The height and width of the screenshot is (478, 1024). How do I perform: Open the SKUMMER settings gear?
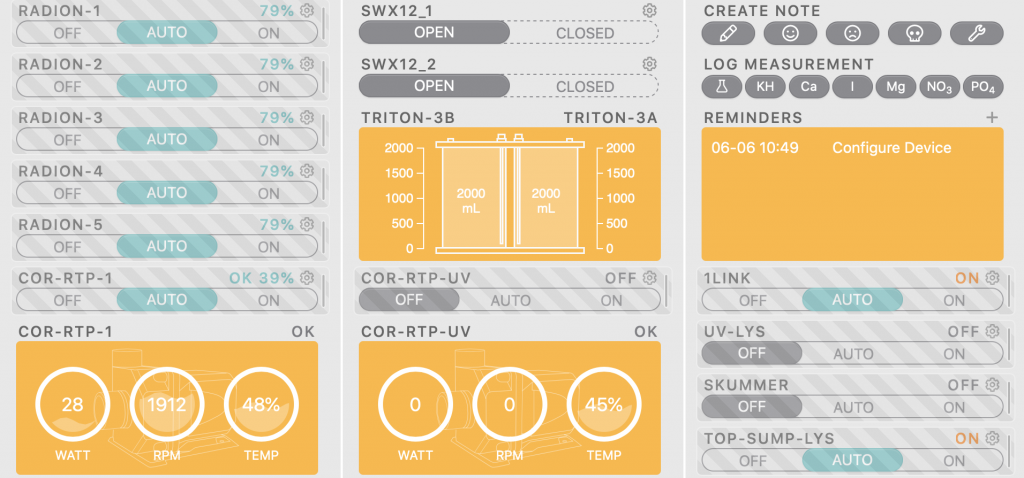992,385
